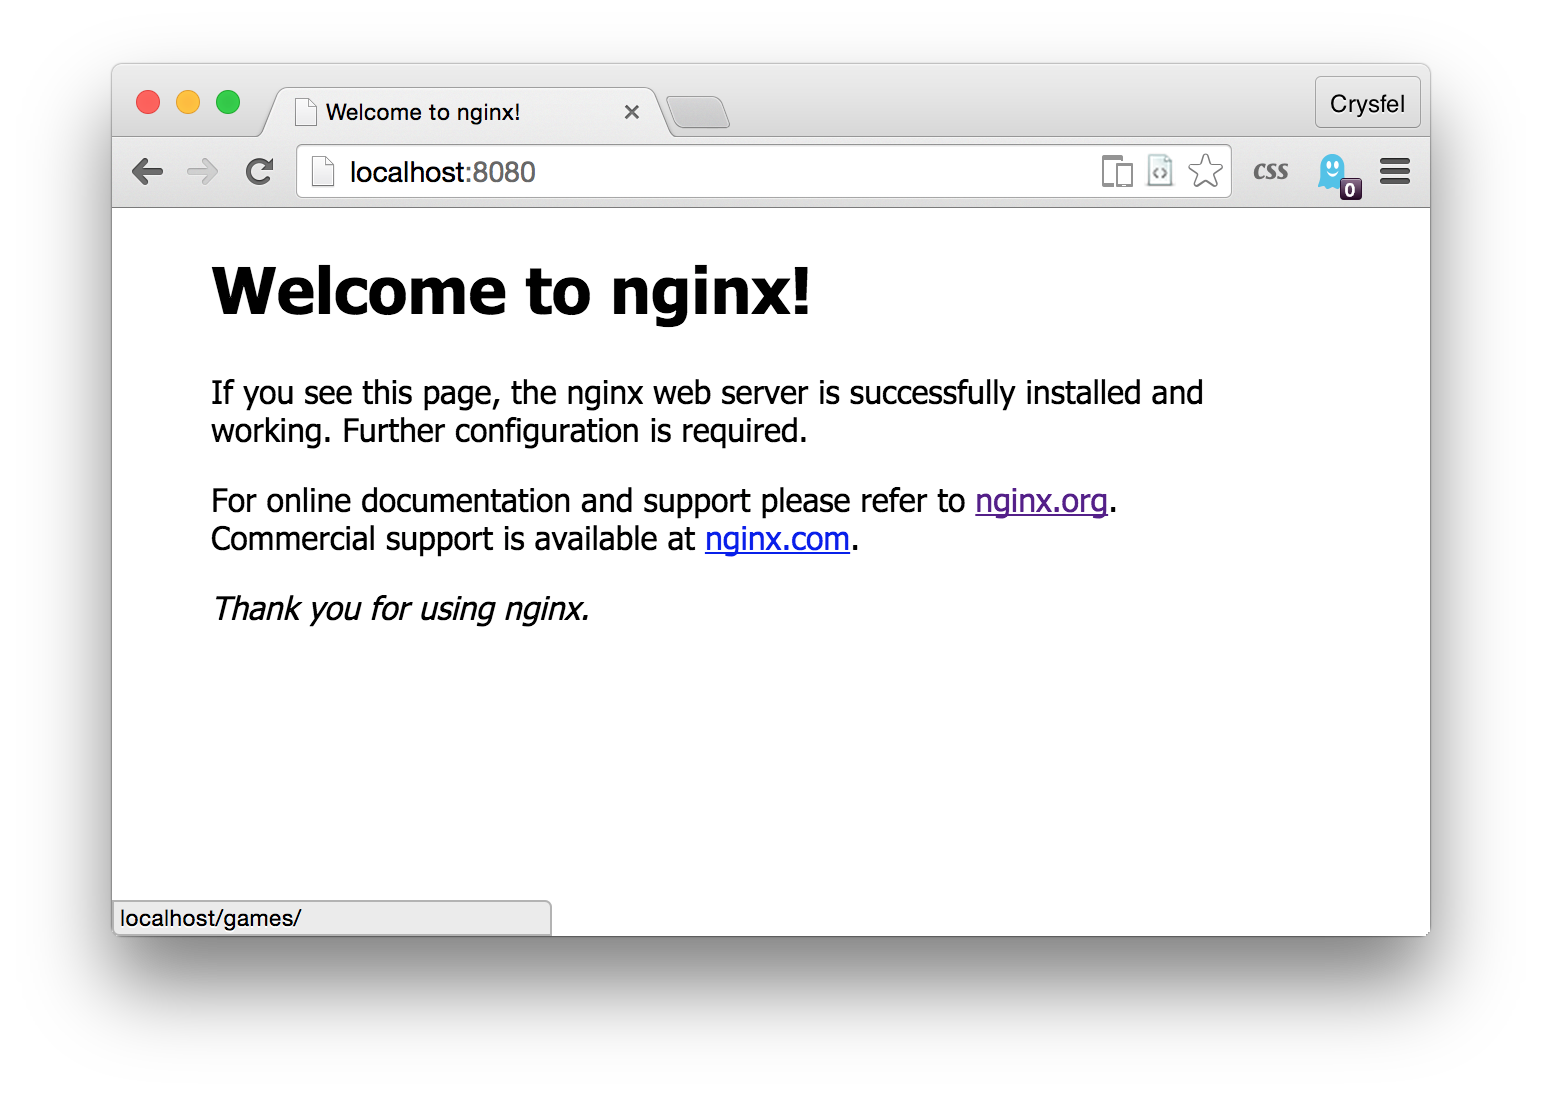The height and width of the screenshot is (1096, 1542).
Task: Close the Welcome to nginx! tab
Action: coord(631,112)
